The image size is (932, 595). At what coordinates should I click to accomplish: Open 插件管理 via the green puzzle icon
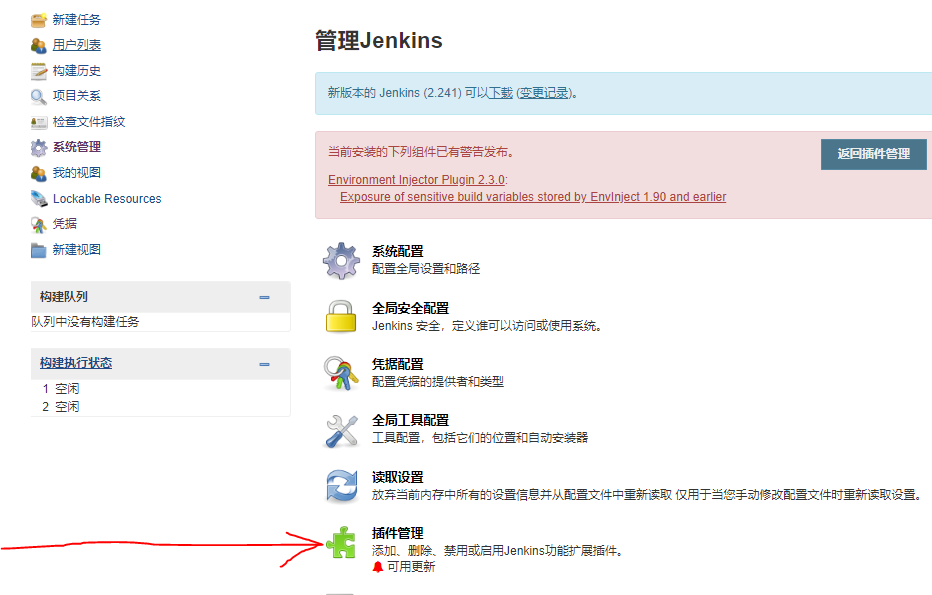point(340,543)
